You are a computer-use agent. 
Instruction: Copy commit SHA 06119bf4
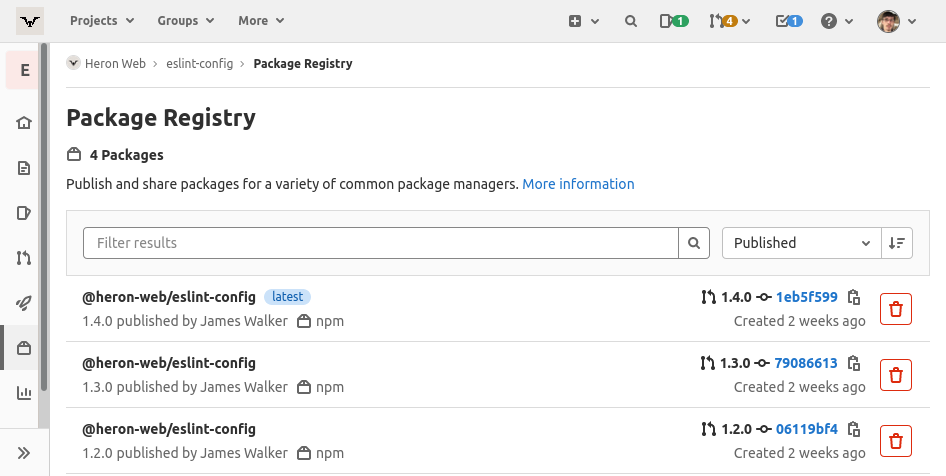point(854,429)
